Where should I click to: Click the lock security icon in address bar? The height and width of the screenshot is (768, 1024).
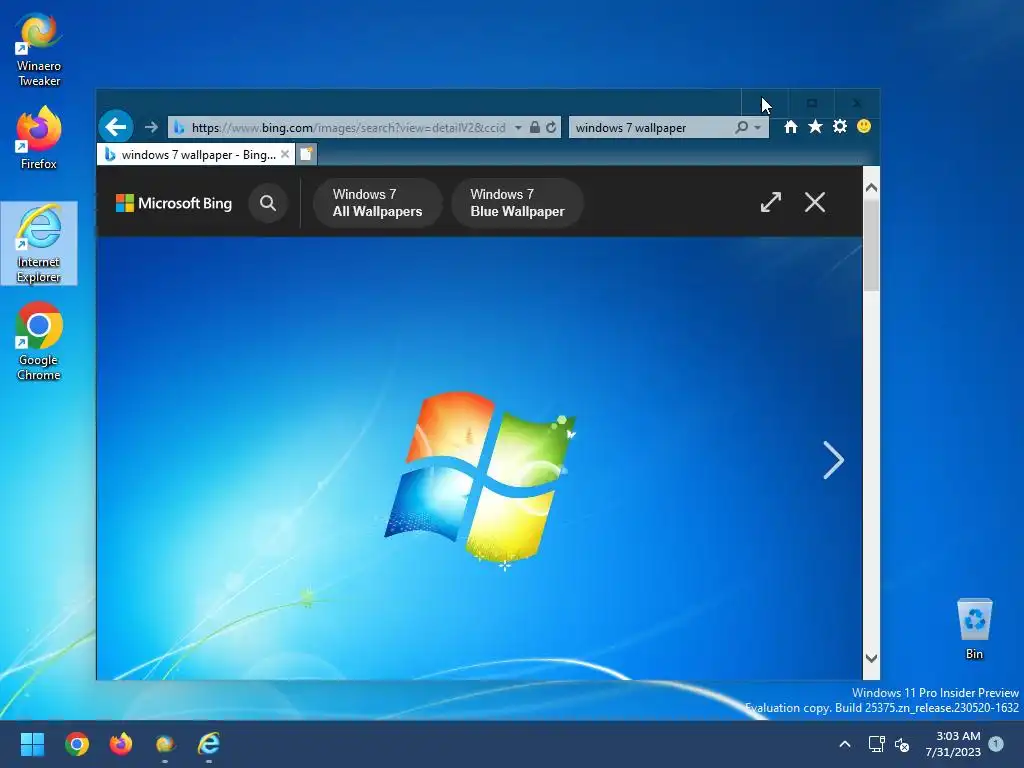click(535, 127)
